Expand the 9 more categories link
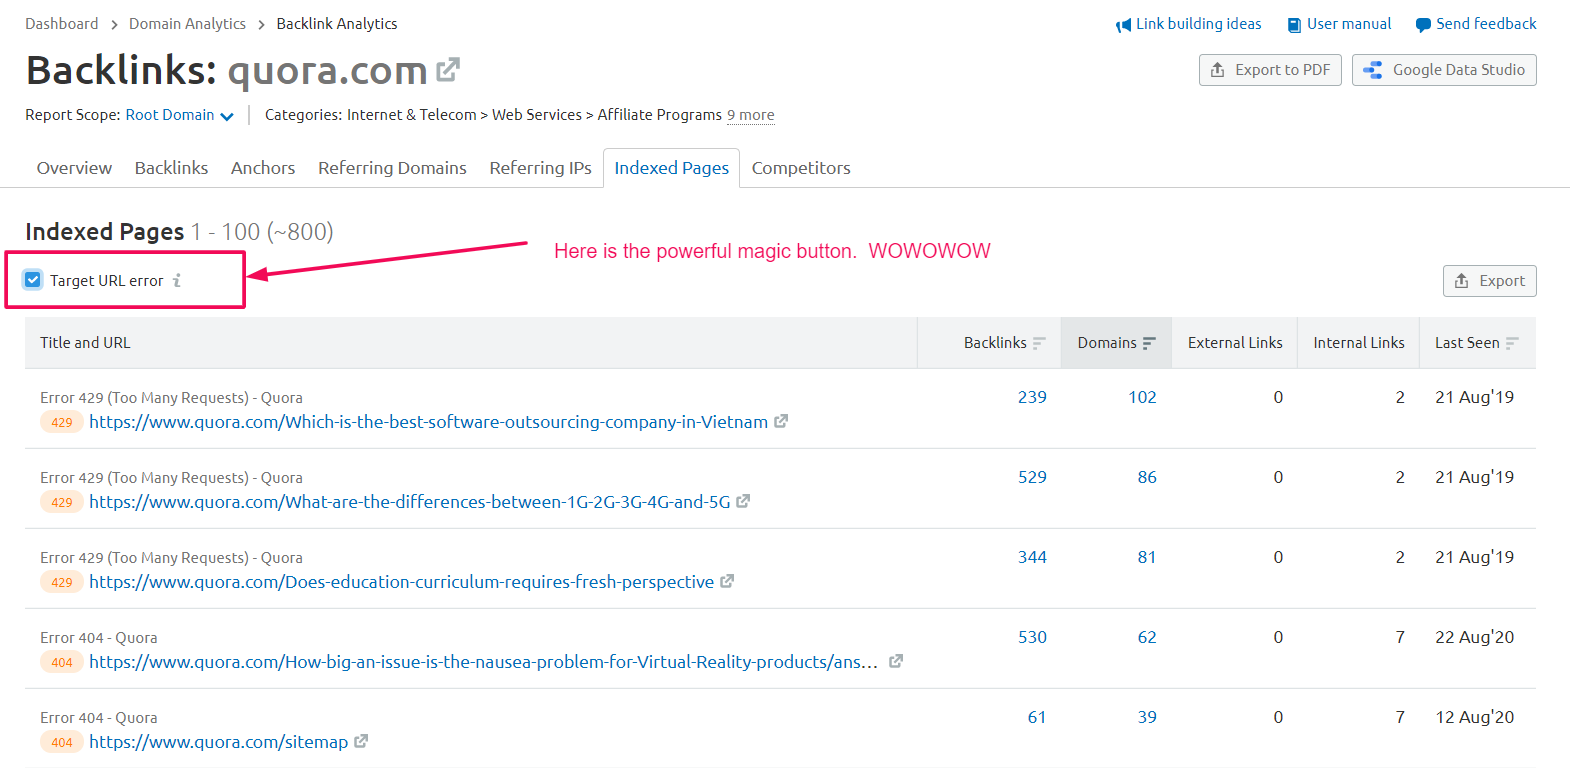This screenshot has height=768, width=1570. click(751, 115)
